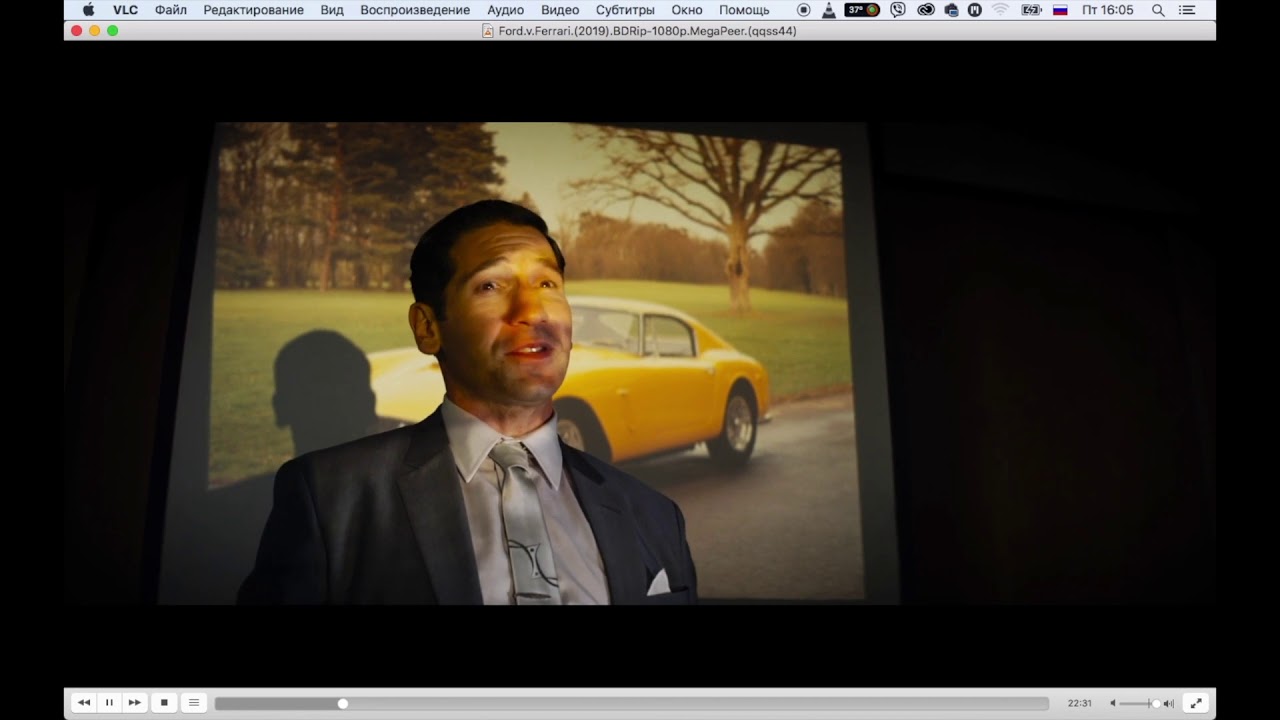This screenshot has height=720, width=1280.
Task: Click the screen recording stop icon
Action: click(804, 10)
